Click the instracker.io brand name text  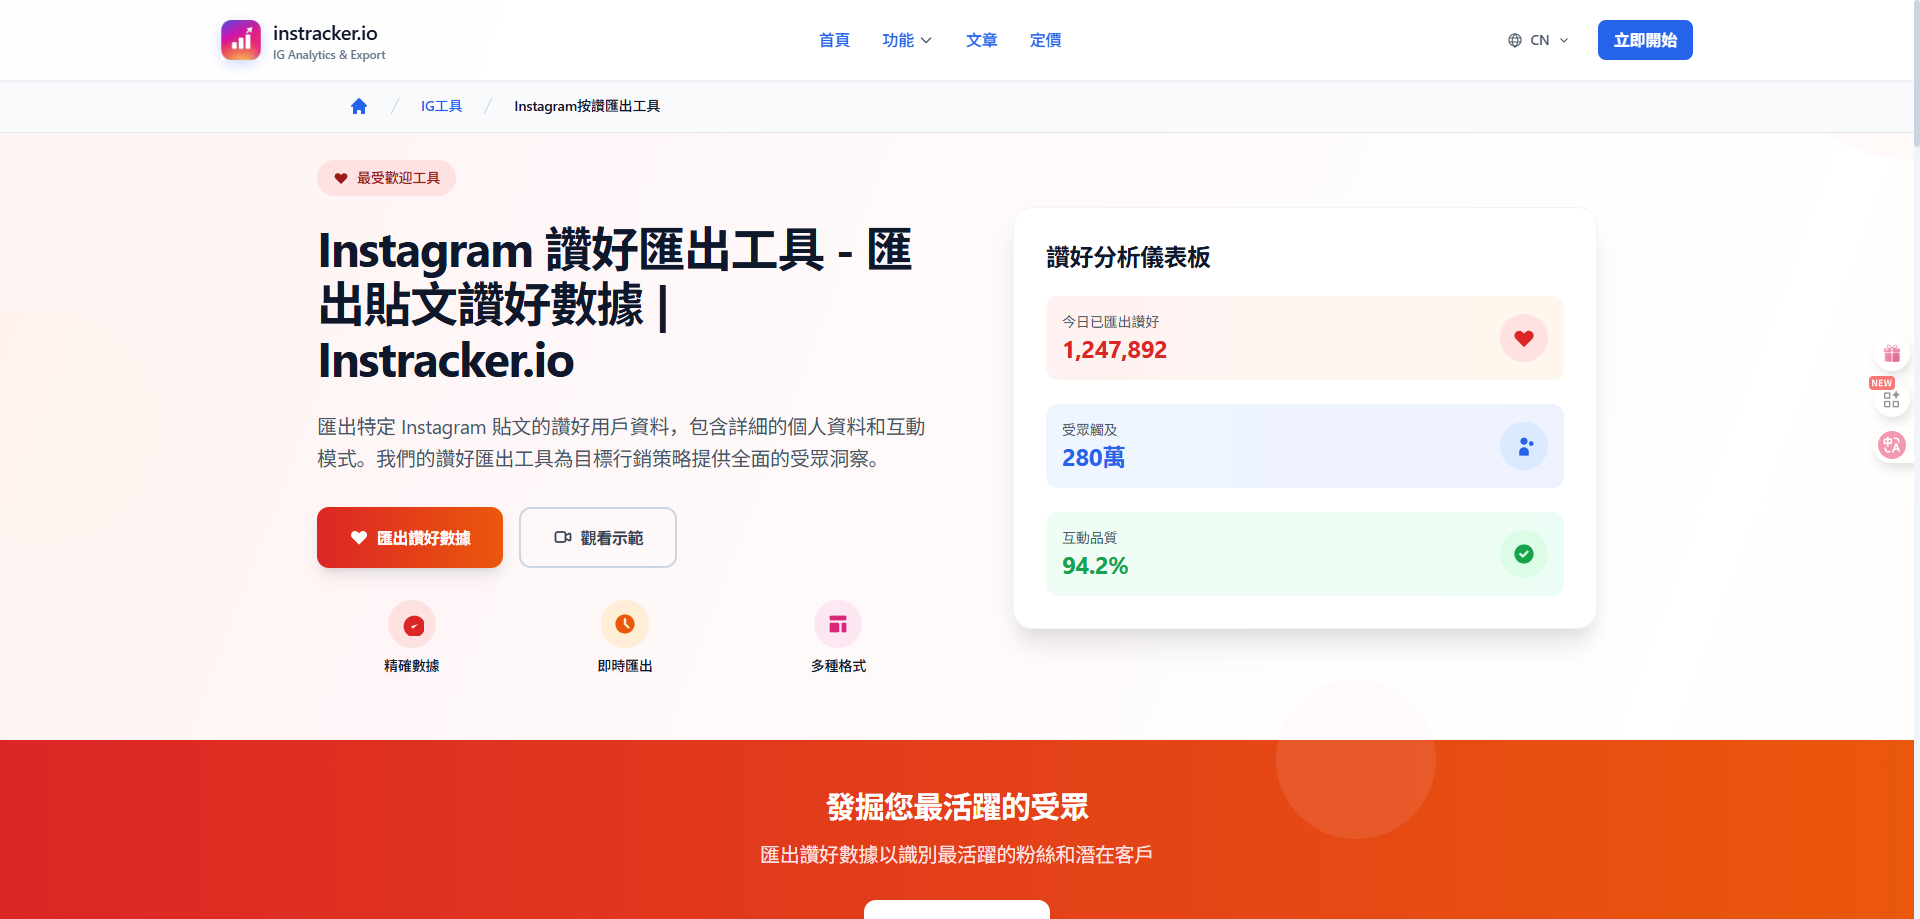pyautogui.click(x=325, y=33)
